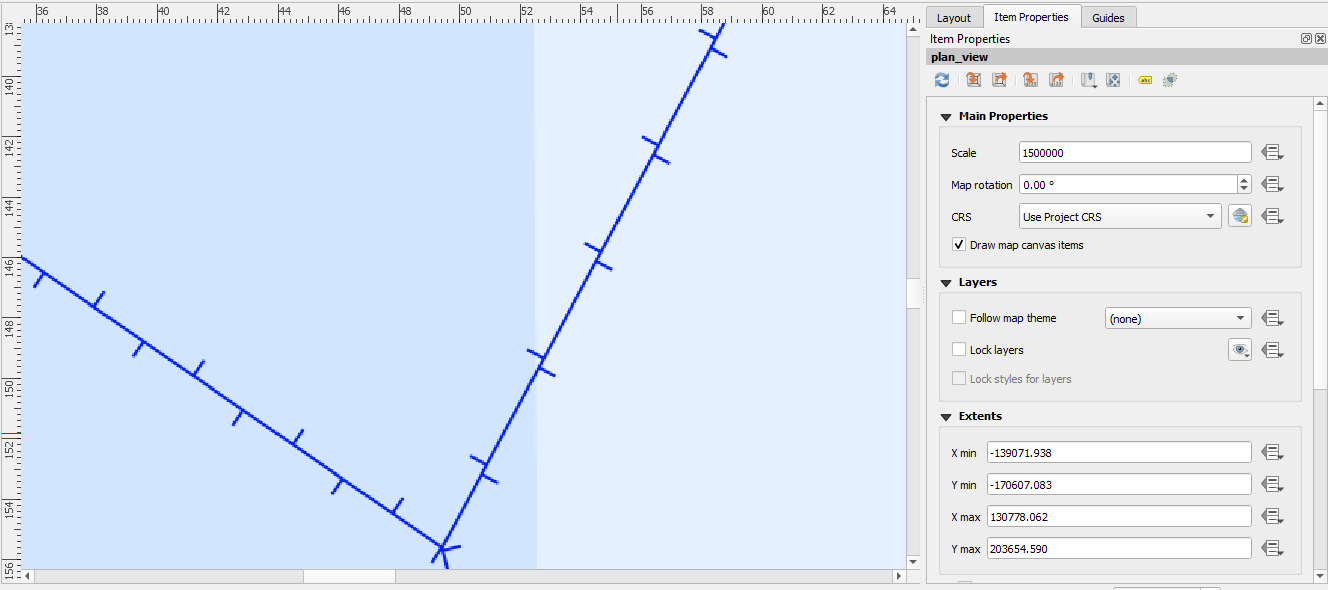Set map scale to match canvas scale
This screenshot has width=1328, height=590.
coord(1030,80)
